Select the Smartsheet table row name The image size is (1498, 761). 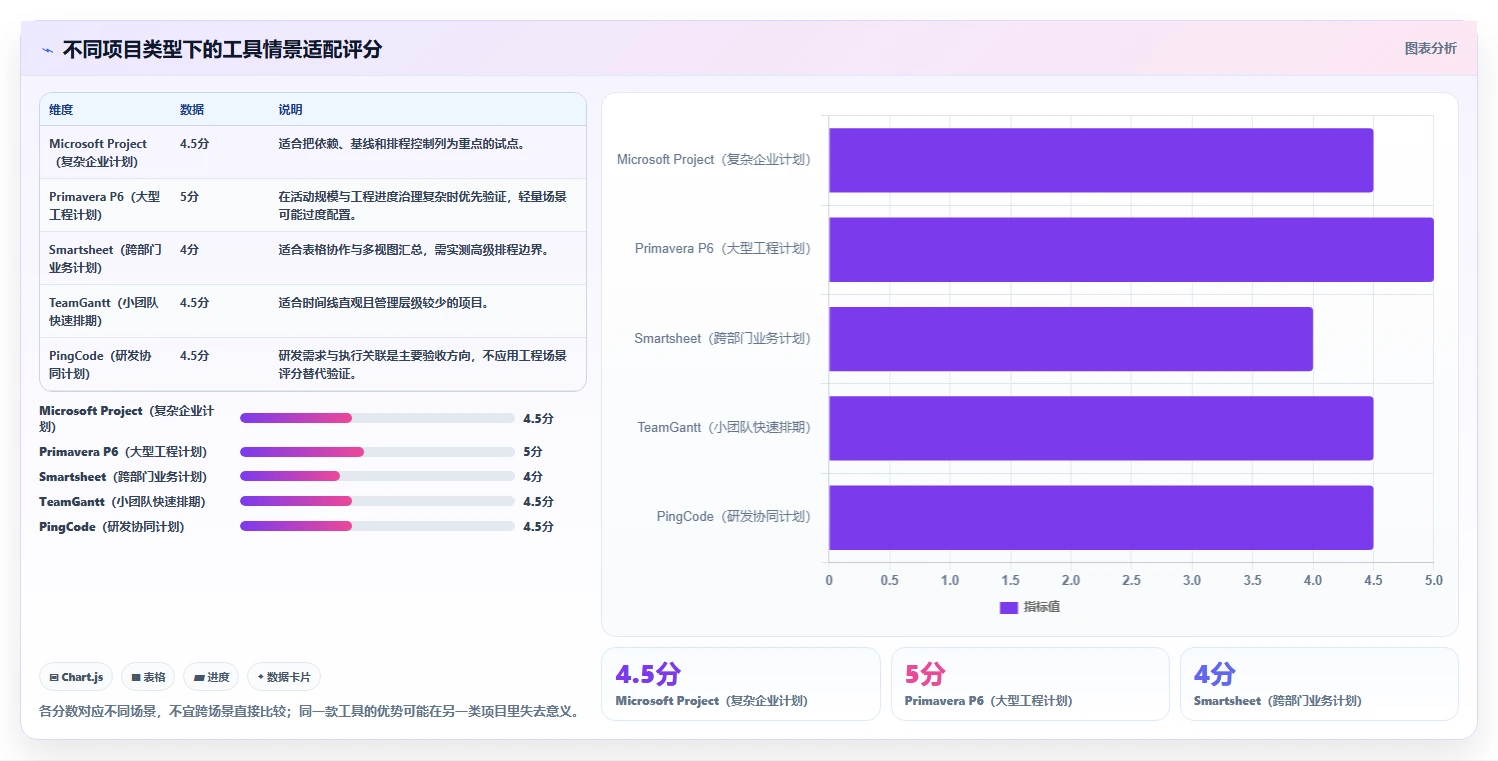[x=105, y=258]
